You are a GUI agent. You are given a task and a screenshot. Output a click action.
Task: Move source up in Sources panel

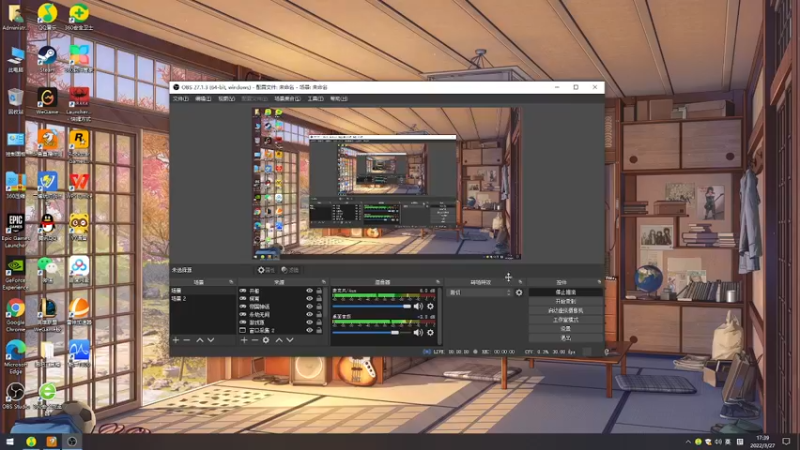pos(279,340)
